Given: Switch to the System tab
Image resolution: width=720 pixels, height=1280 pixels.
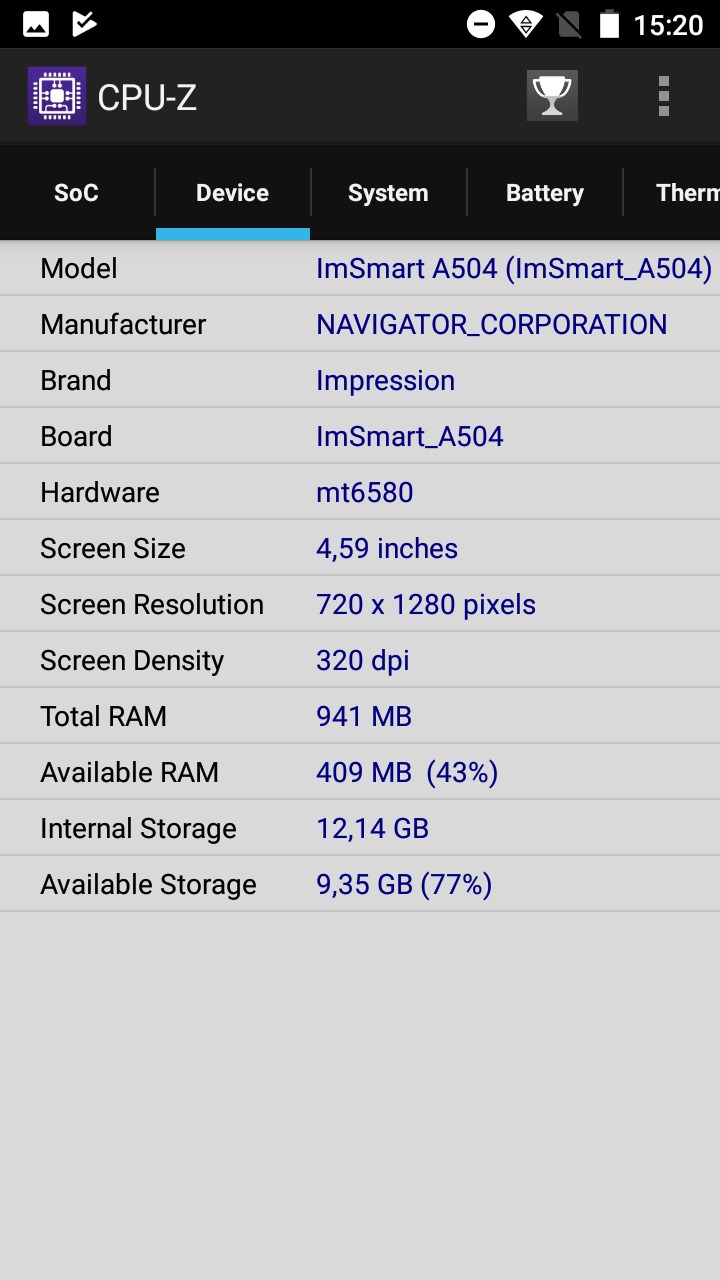Looking at the screenshot, I should [388, 193].
